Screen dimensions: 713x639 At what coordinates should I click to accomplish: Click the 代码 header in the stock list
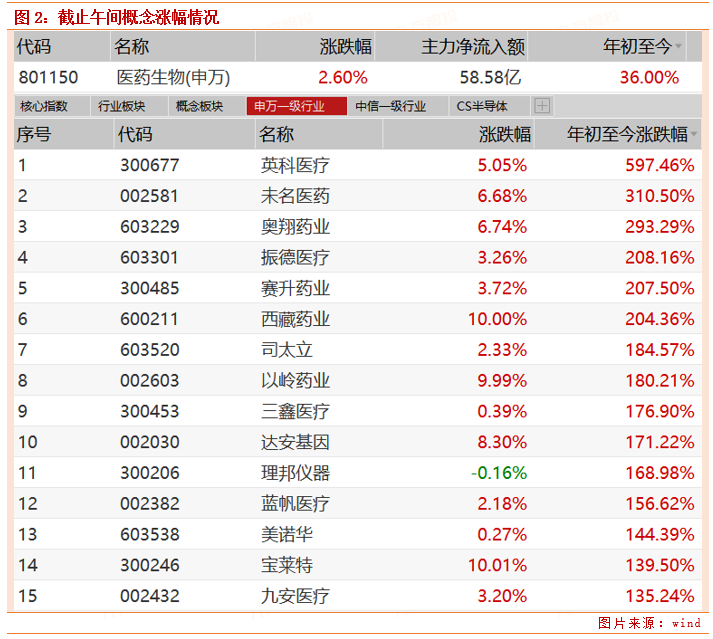[x=135, y=135]
